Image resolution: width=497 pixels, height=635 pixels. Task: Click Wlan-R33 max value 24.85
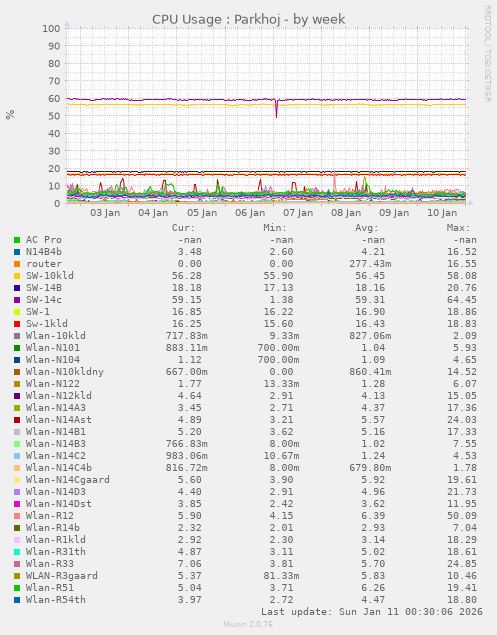462,564
